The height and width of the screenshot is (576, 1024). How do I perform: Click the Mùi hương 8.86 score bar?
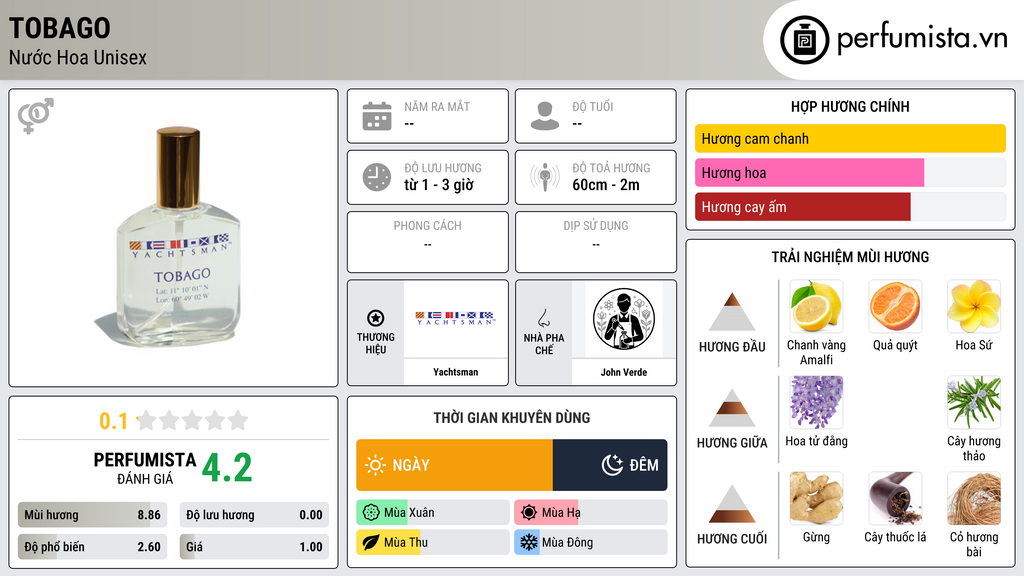92,515
